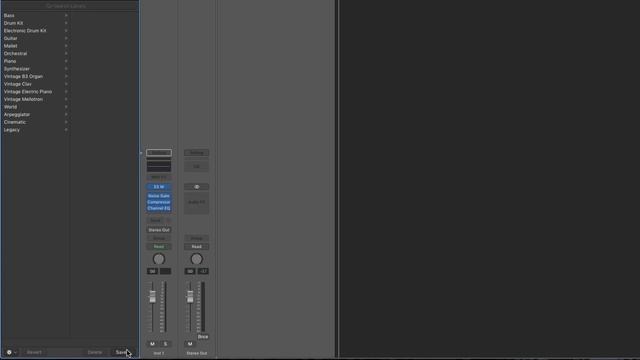This screenshot has width=640, height=360.
Task: Click the Delete button in the Library
Action: [95, 352]
